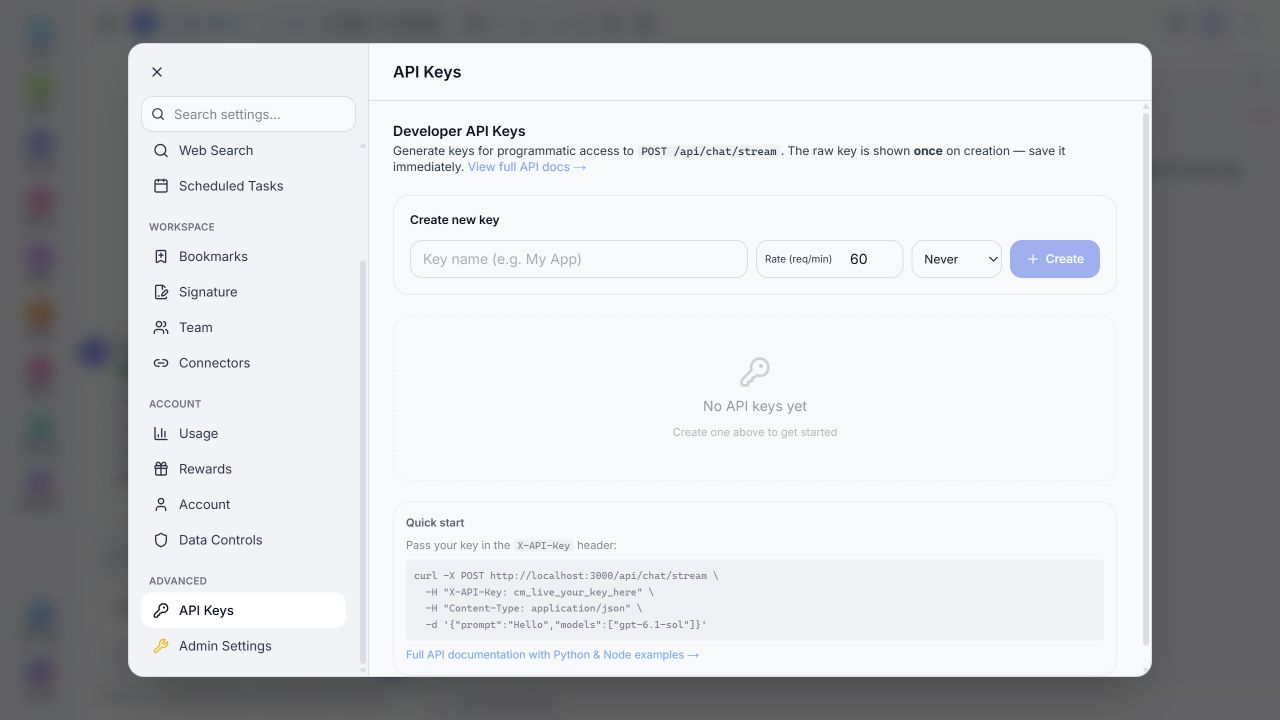
Task: Click the Web Search magnifier icon
Action: tap(161, 150)
